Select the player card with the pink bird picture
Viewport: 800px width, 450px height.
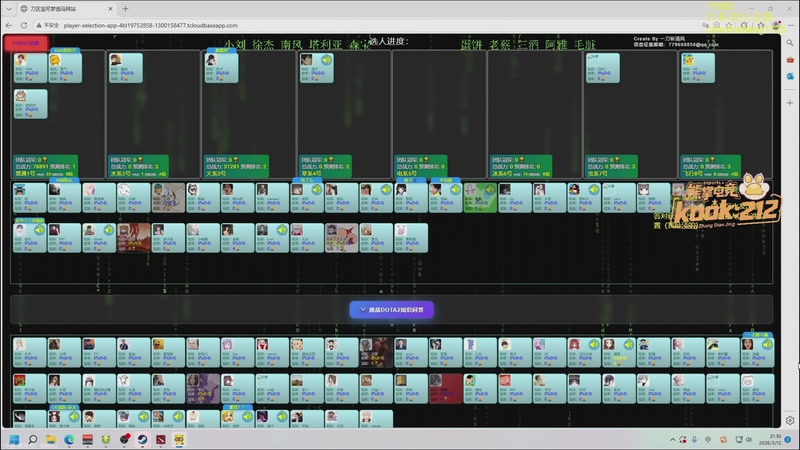coord(341,238)
